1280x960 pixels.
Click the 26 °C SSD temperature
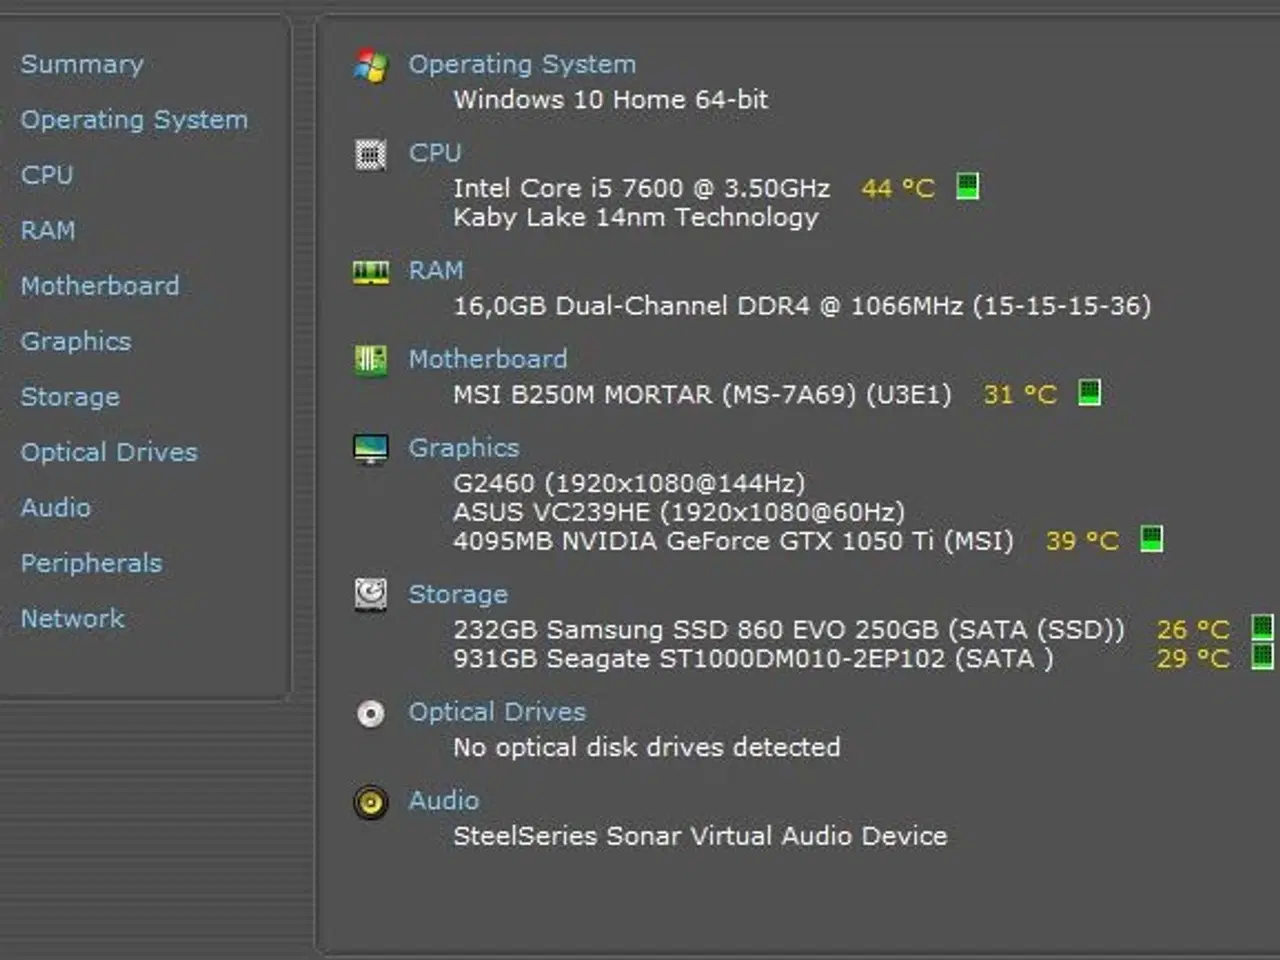tap(1193, 630)
